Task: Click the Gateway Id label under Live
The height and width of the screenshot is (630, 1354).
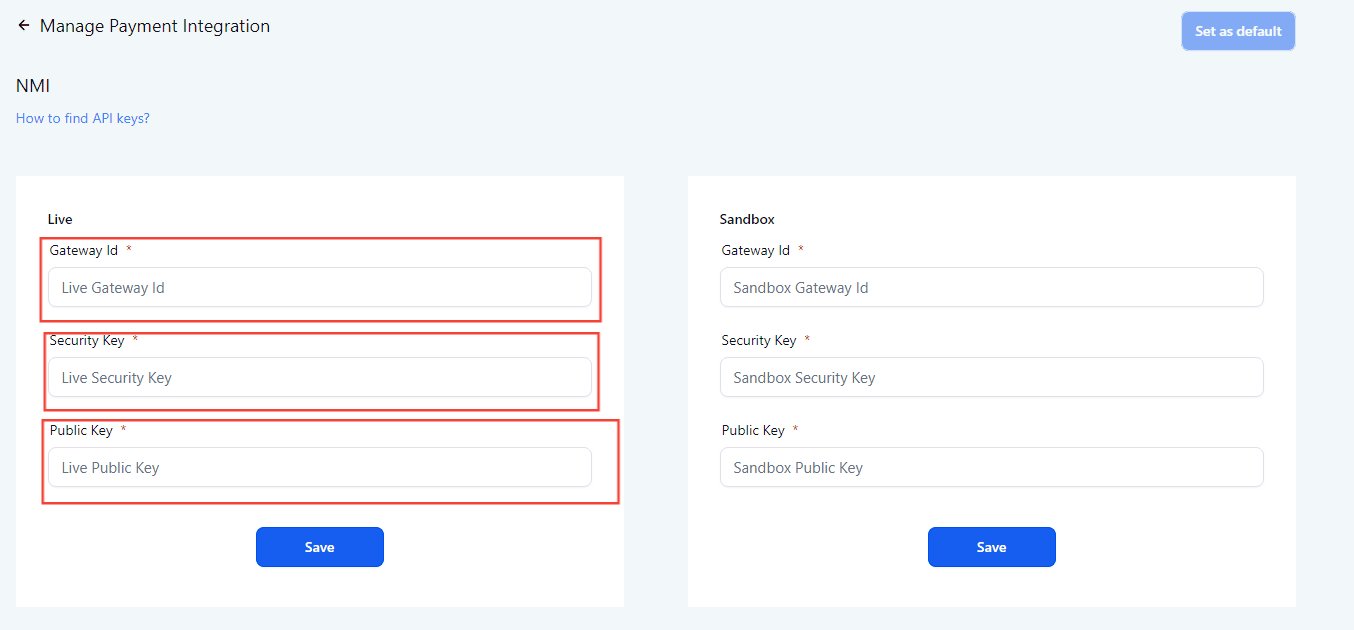Action: point(84,250)
